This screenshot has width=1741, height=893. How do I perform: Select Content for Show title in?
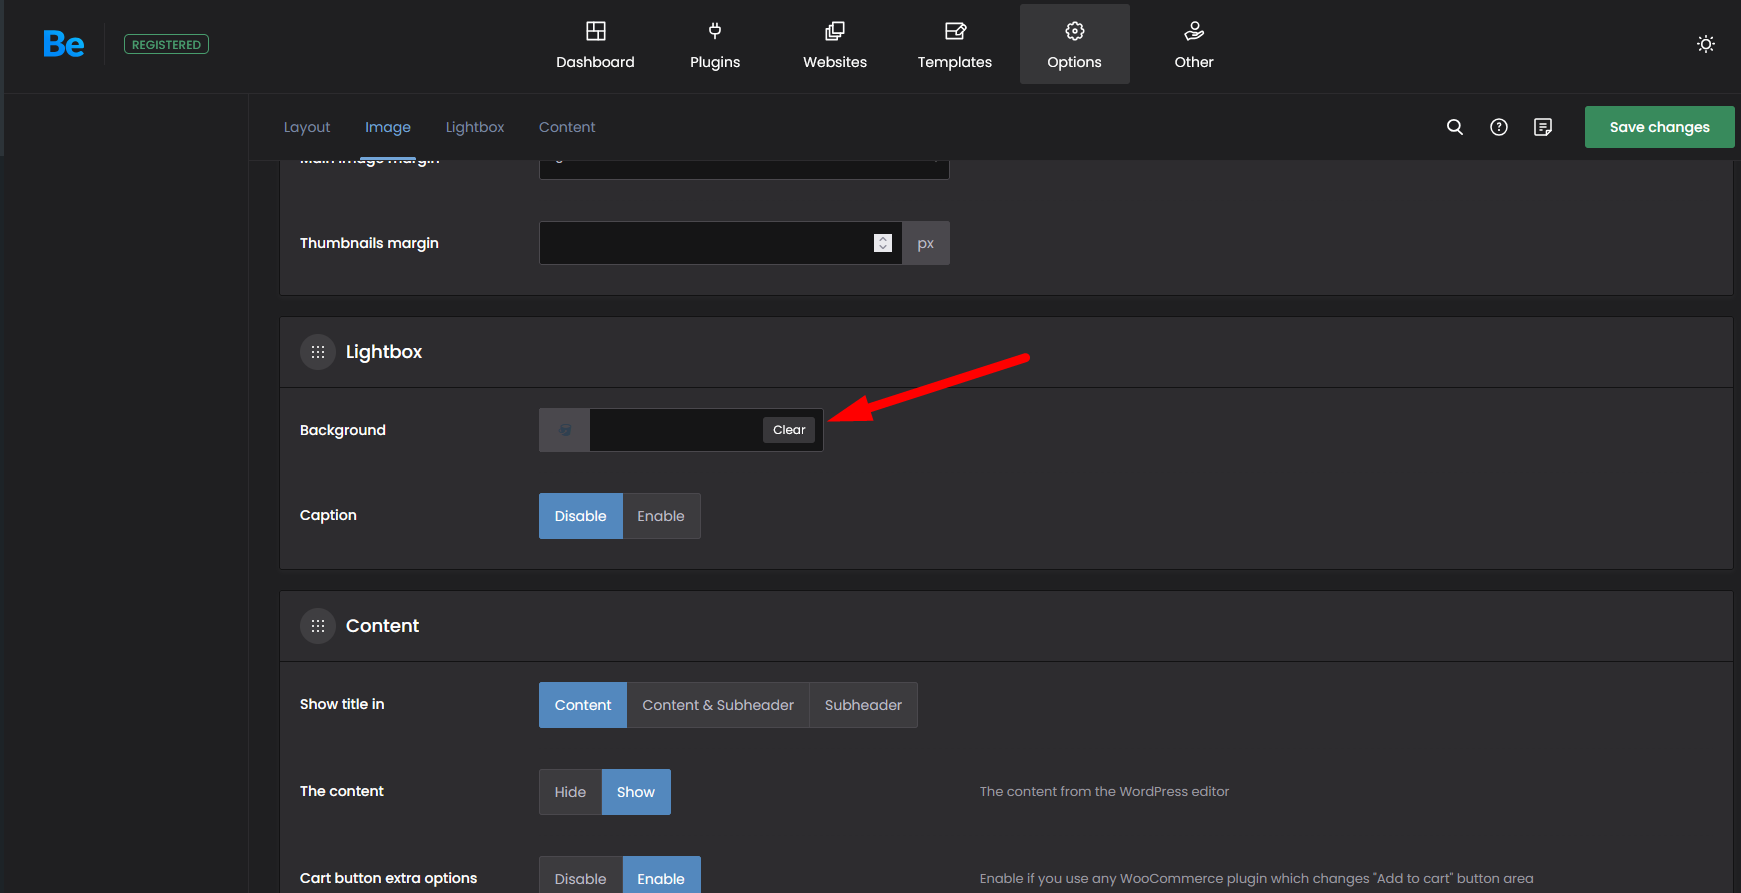[583, 705]
